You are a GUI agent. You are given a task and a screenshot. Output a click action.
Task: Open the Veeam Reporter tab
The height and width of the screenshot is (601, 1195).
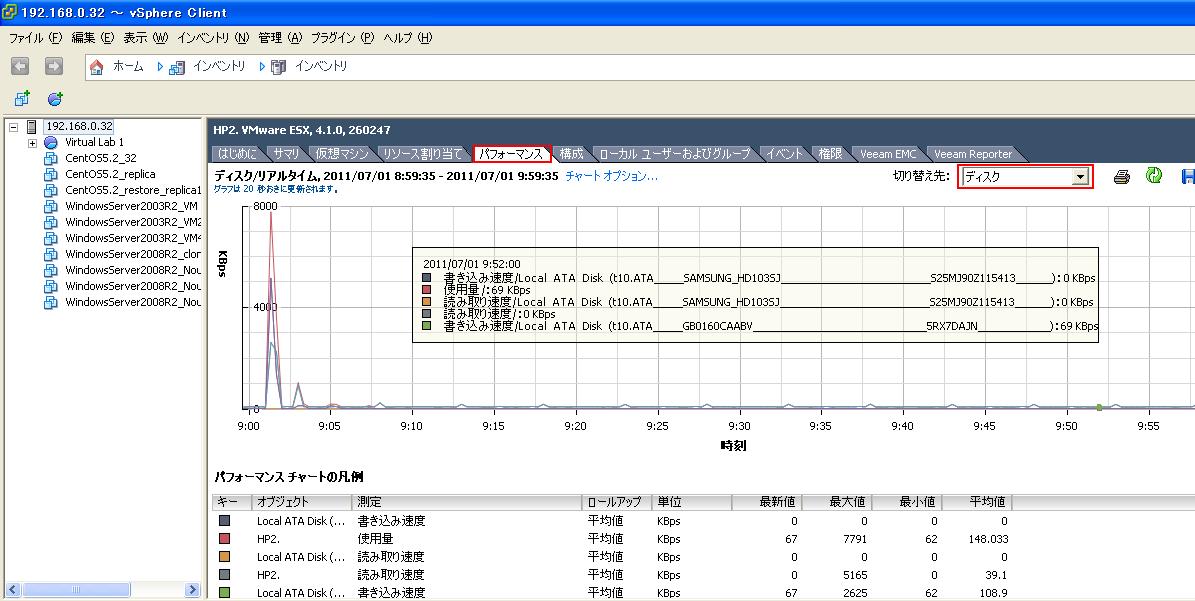point(973,154)
